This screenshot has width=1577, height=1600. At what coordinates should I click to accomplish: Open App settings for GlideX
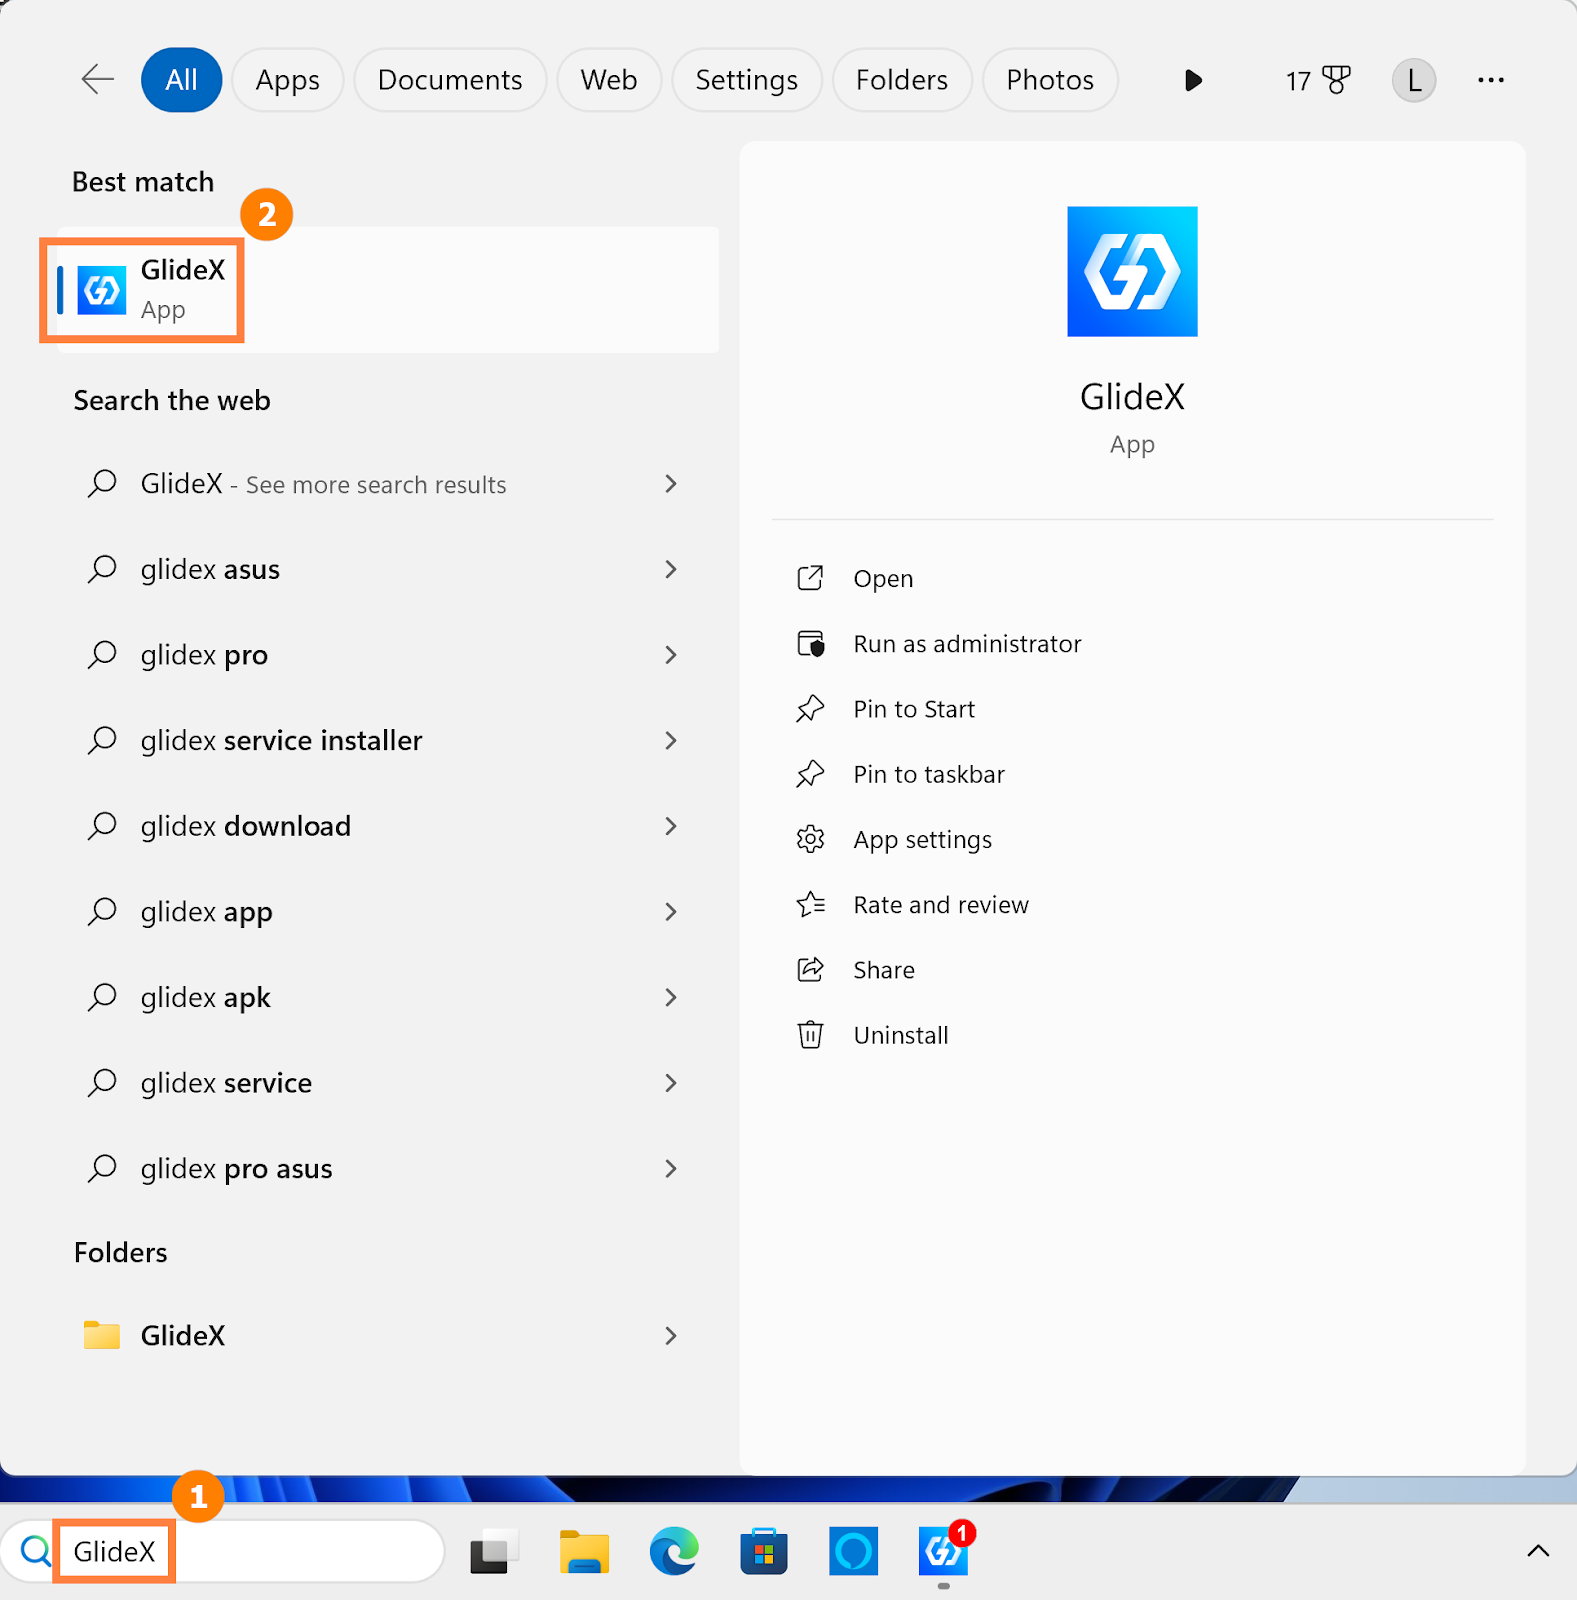[922, 840]
